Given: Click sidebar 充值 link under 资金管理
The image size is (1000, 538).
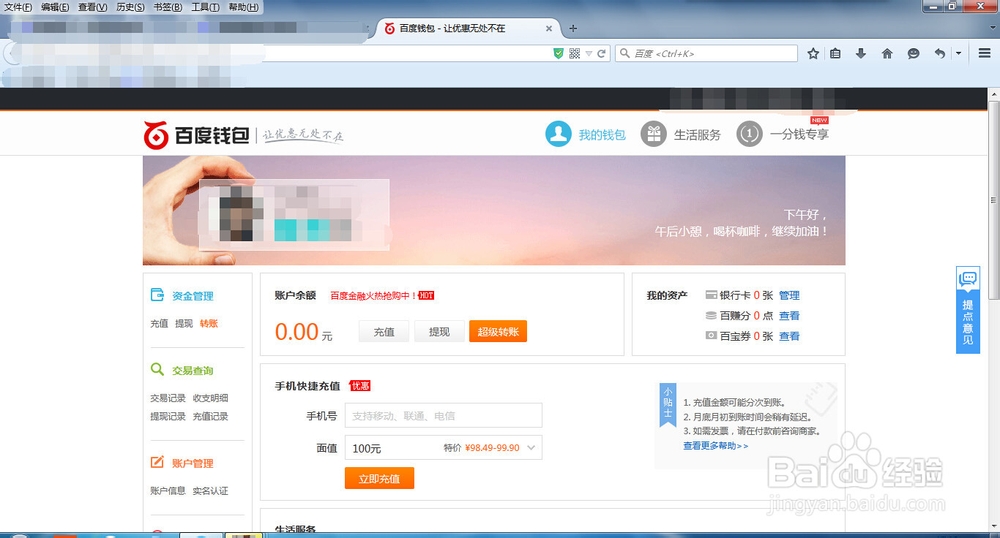Looking at the screenshot, I should pos(159,323).
